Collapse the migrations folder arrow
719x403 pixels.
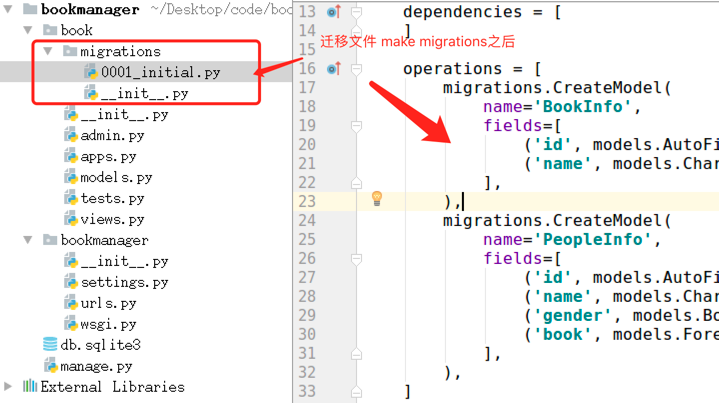point(48,51)
